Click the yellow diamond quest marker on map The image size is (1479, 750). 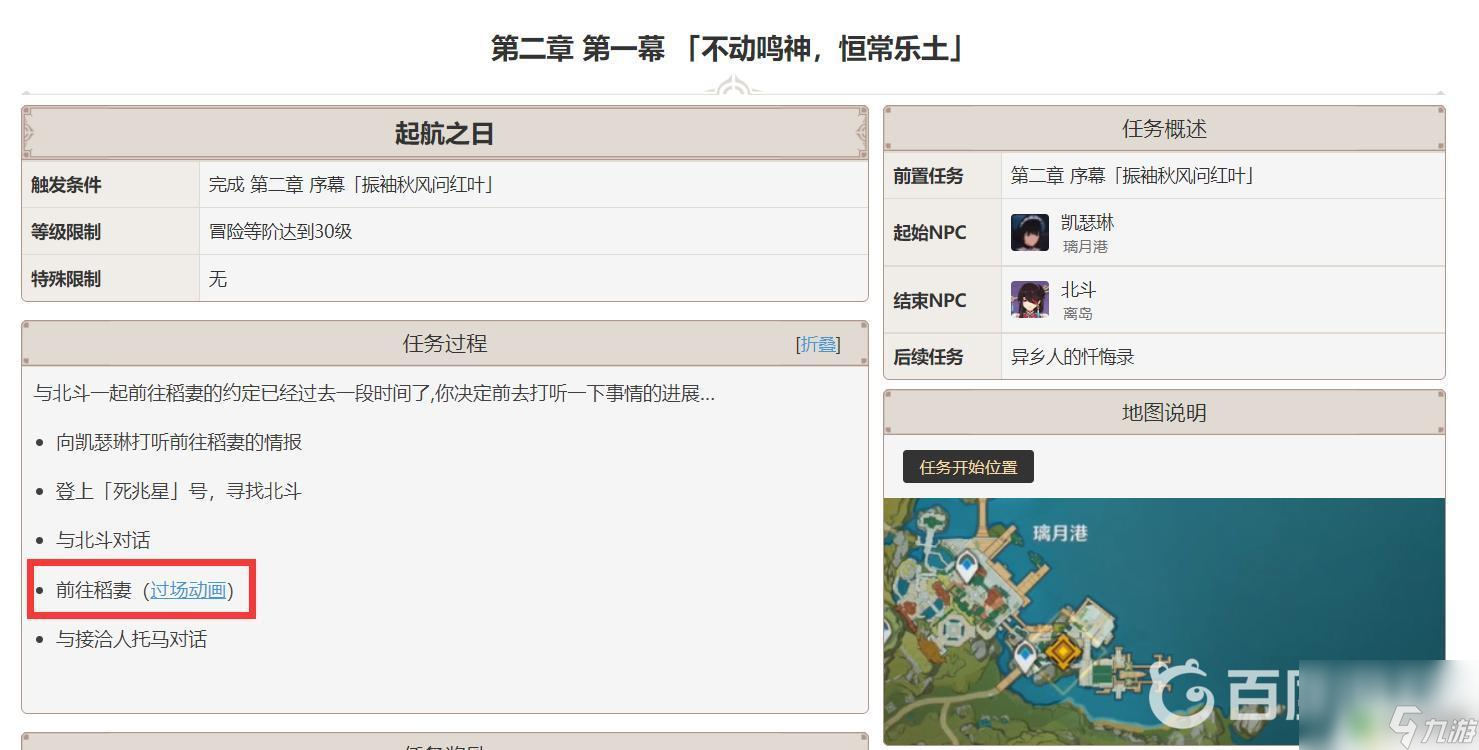click(1061, 652)
